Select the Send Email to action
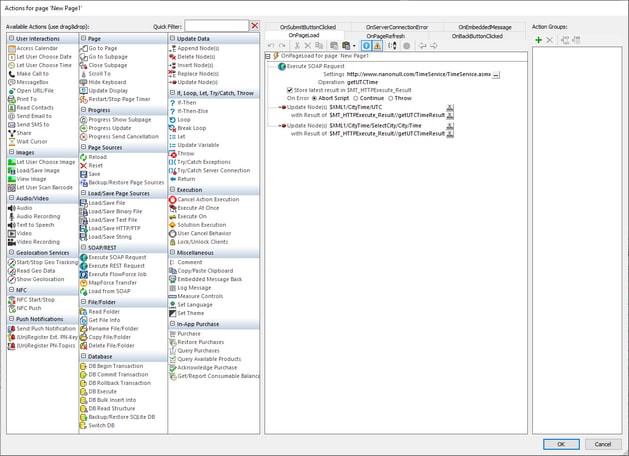This screenshot has height=456, width=629. [x=30, y=116]
